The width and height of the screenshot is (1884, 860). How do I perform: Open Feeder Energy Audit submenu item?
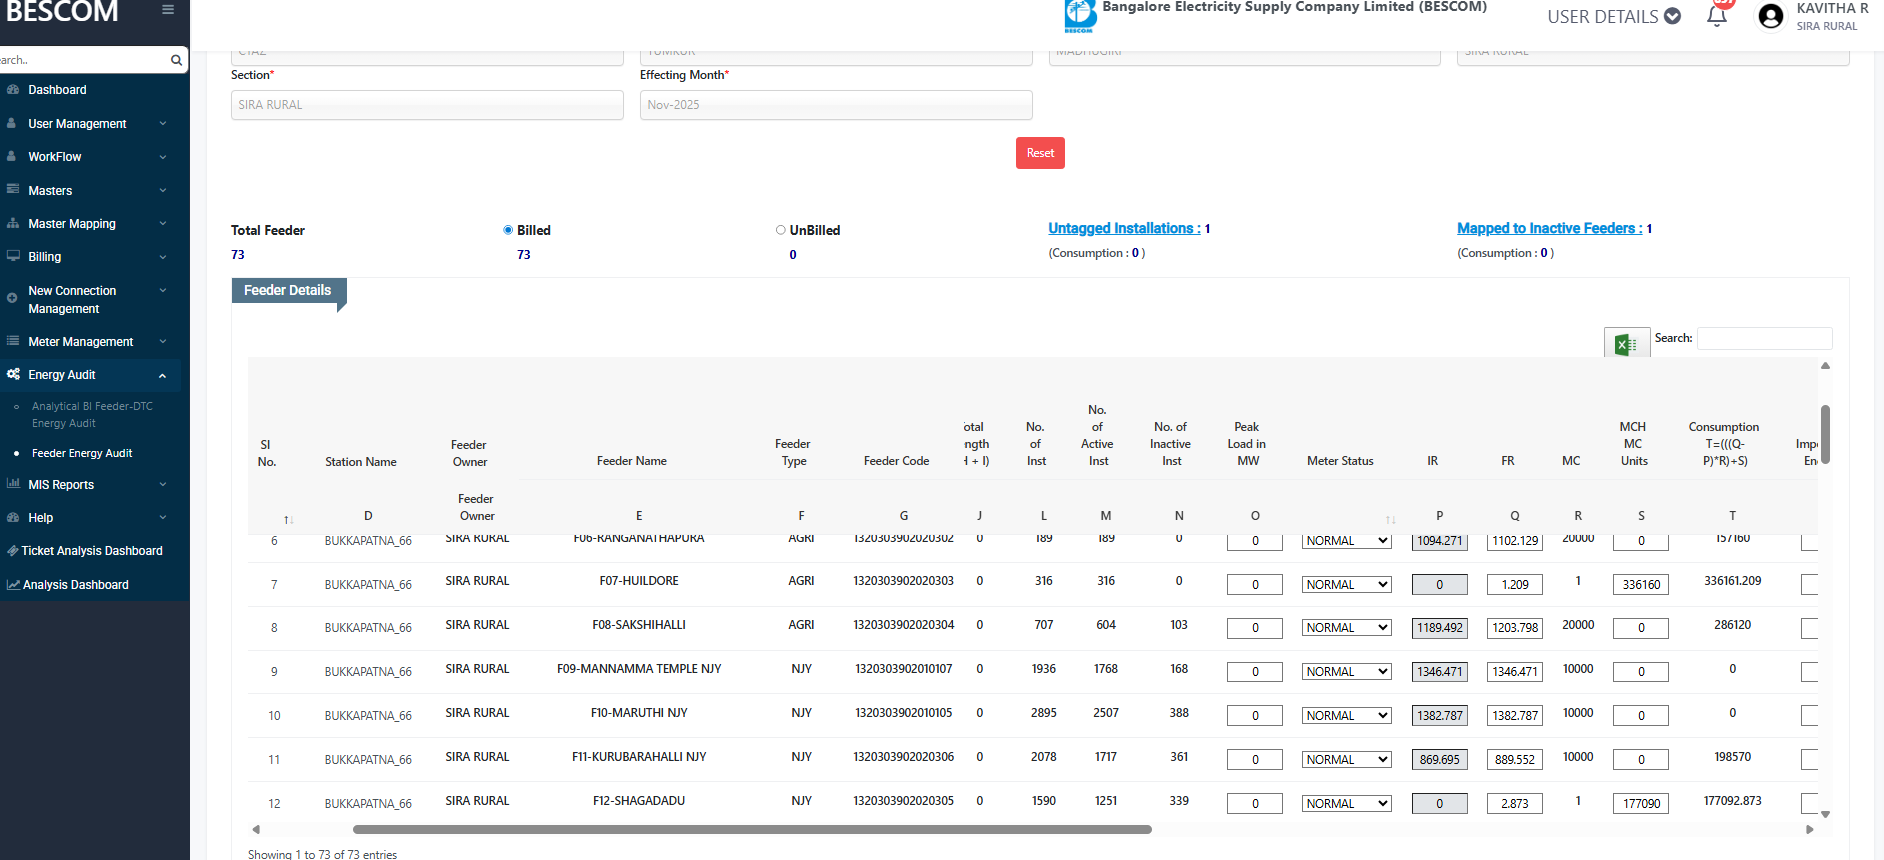click(x=82, y=454)
